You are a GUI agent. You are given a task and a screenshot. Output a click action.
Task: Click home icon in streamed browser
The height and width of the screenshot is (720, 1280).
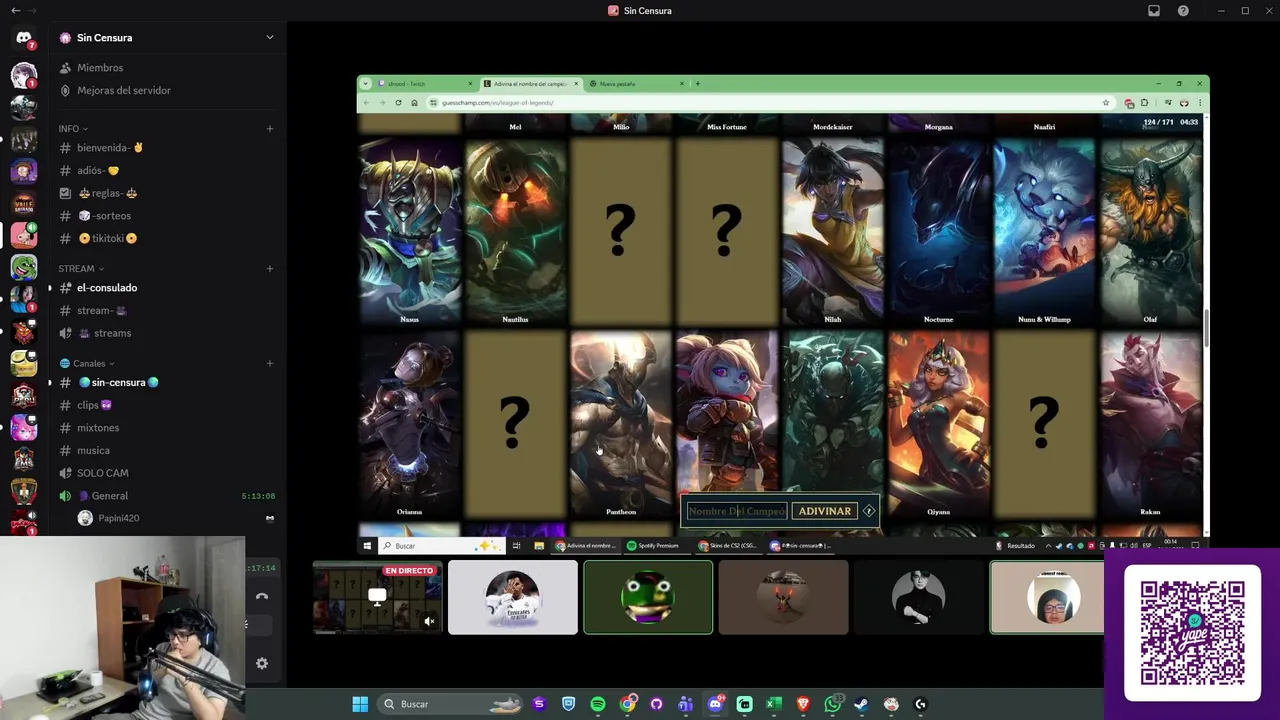(x=414, y=102)
